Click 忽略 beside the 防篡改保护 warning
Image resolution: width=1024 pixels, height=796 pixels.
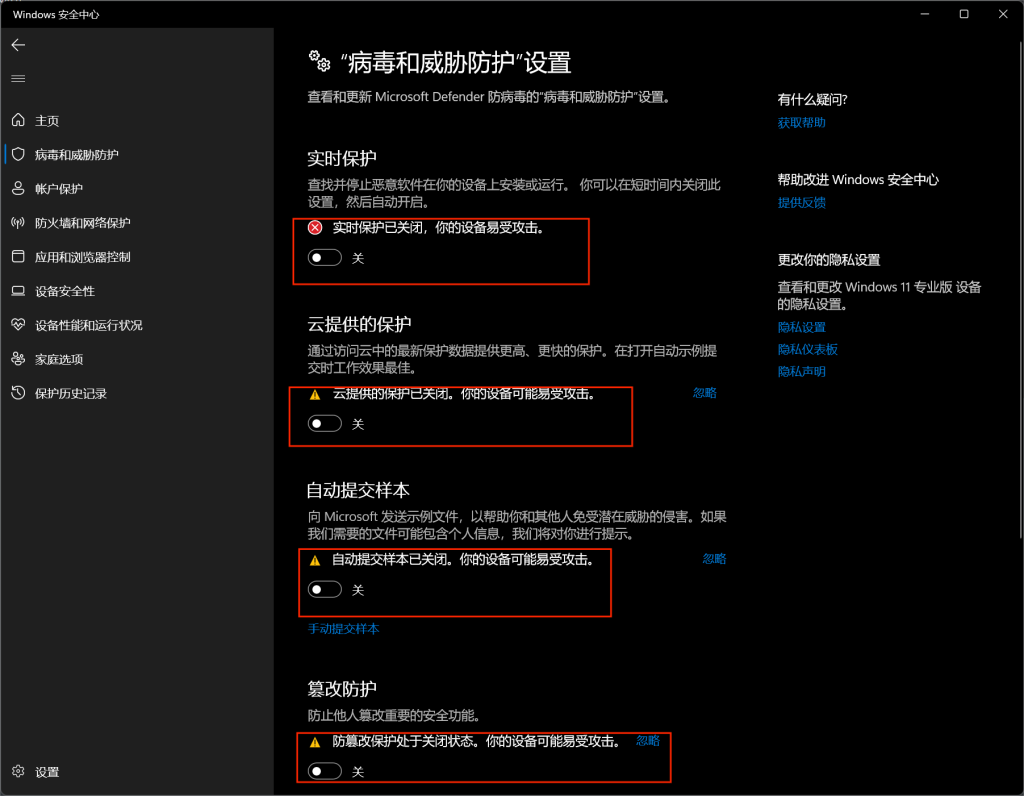[648, 740]
